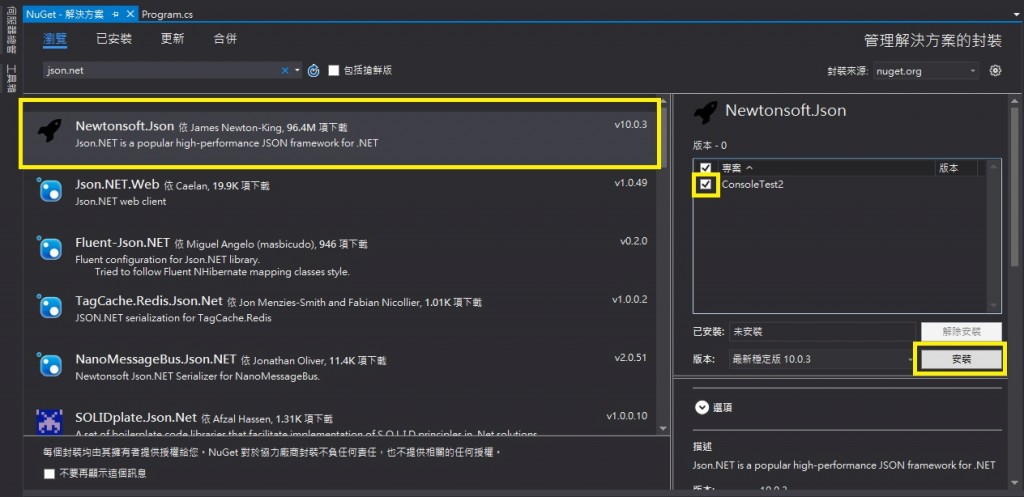The height and width of the screenshot is (497, 1024).
Task: Click the v2.0.51 version label
Action: pyautogui.click(x=630, y=358)
